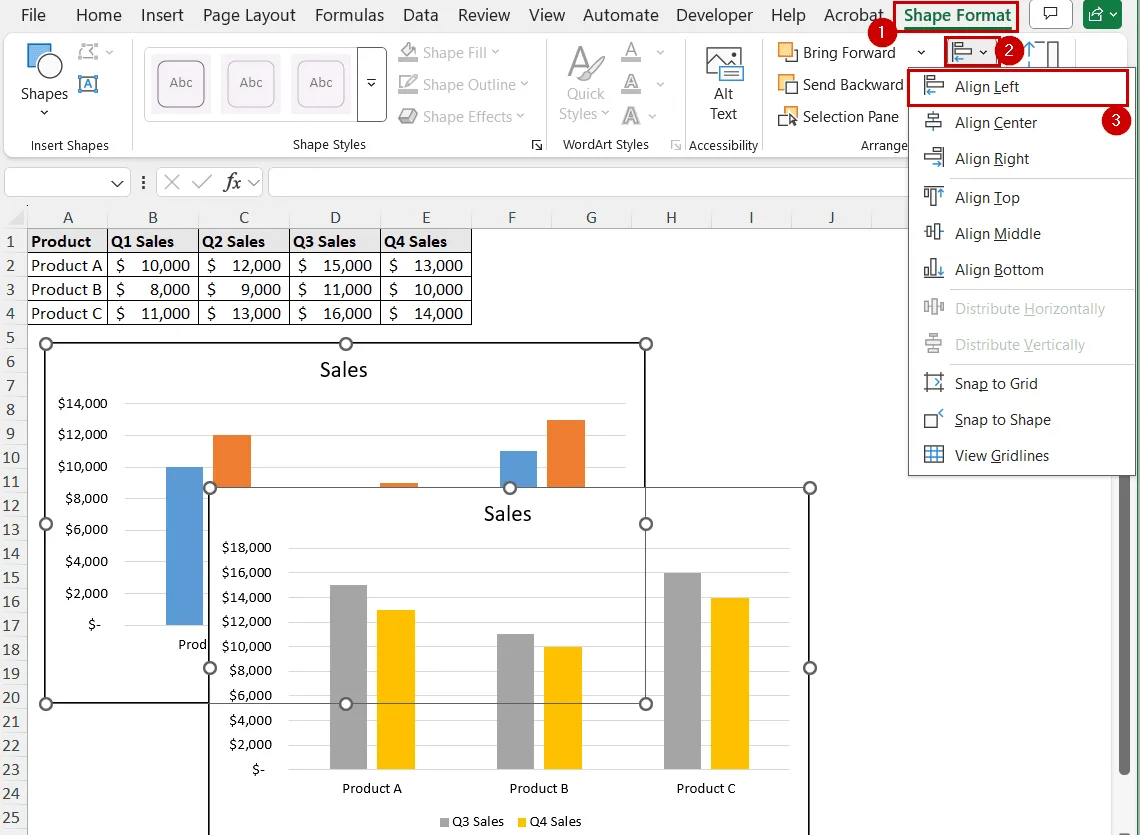Switch to the View tab
Image resolution: width=1140 pixels, height=835 pixels.
coord(547,15)
